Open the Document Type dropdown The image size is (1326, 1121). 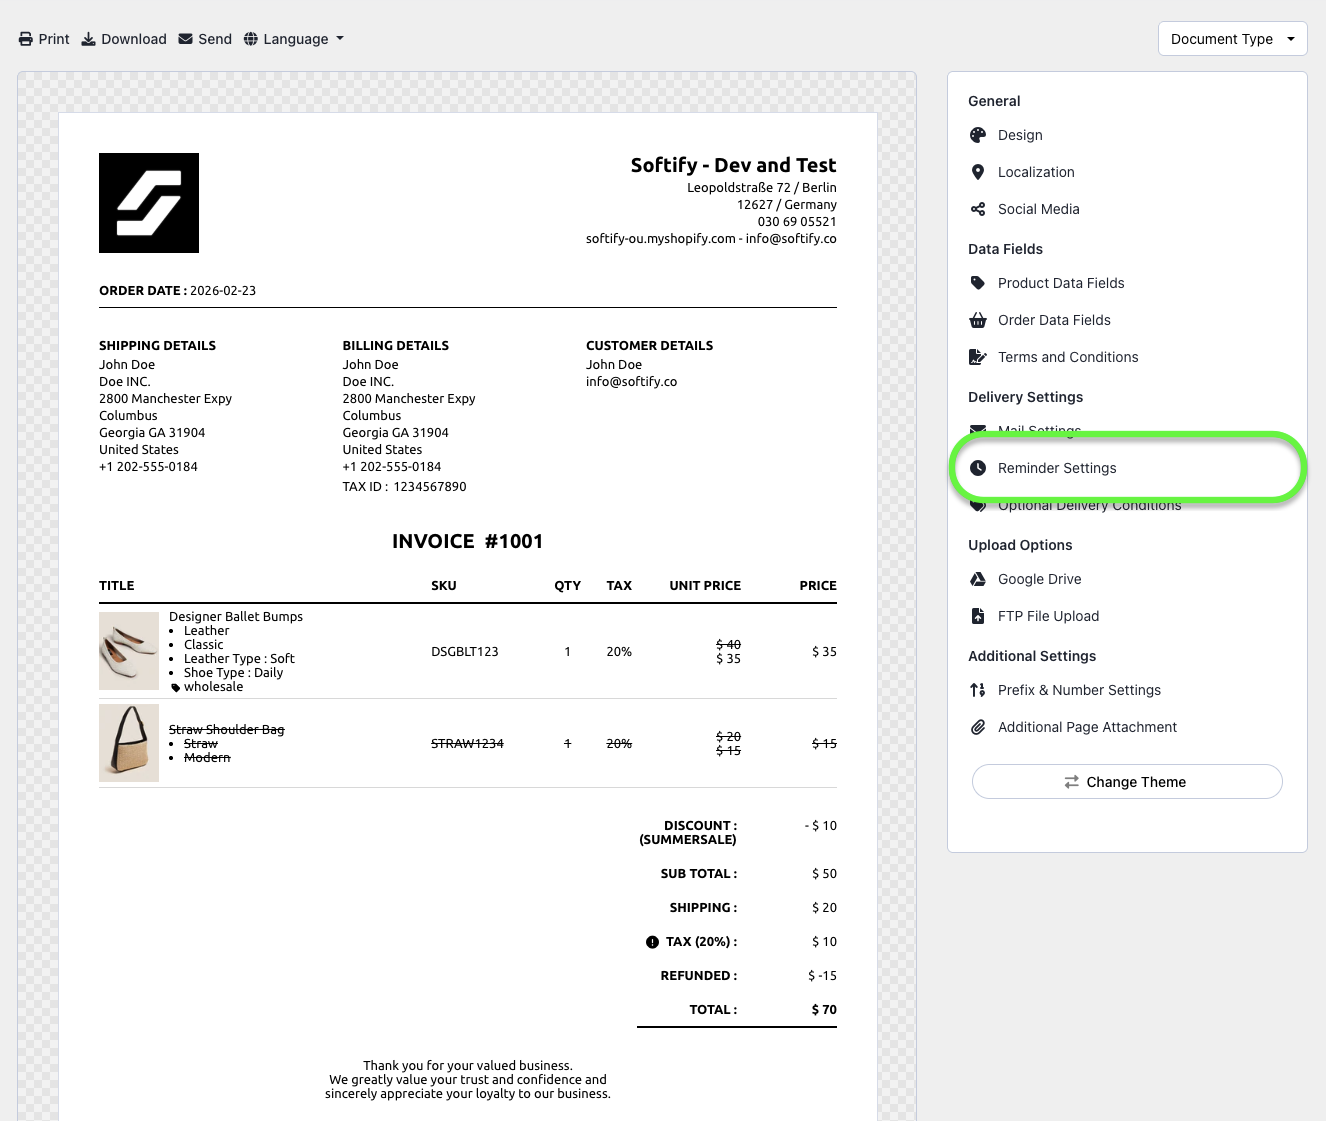(x=1232, y=39)
